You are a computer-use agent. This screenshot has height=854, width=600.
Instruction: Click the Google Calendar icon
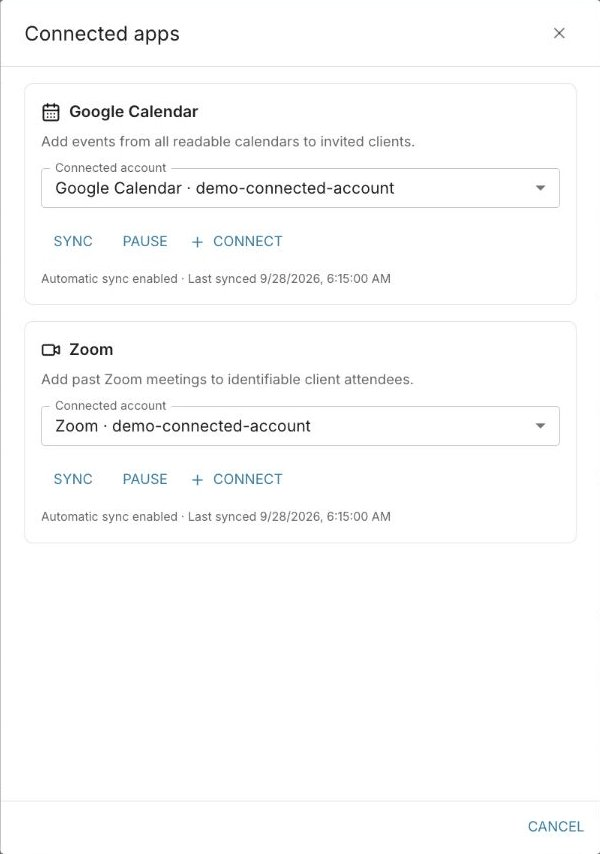51,112
